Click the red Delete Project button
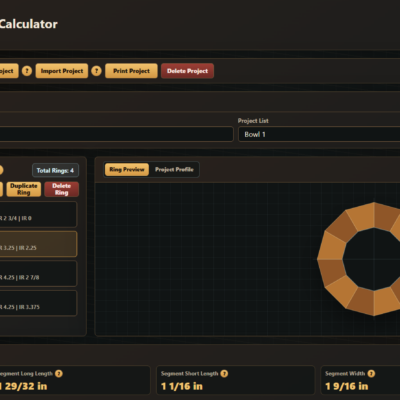This screenshot has height=400, width=400. pos(187,71)
